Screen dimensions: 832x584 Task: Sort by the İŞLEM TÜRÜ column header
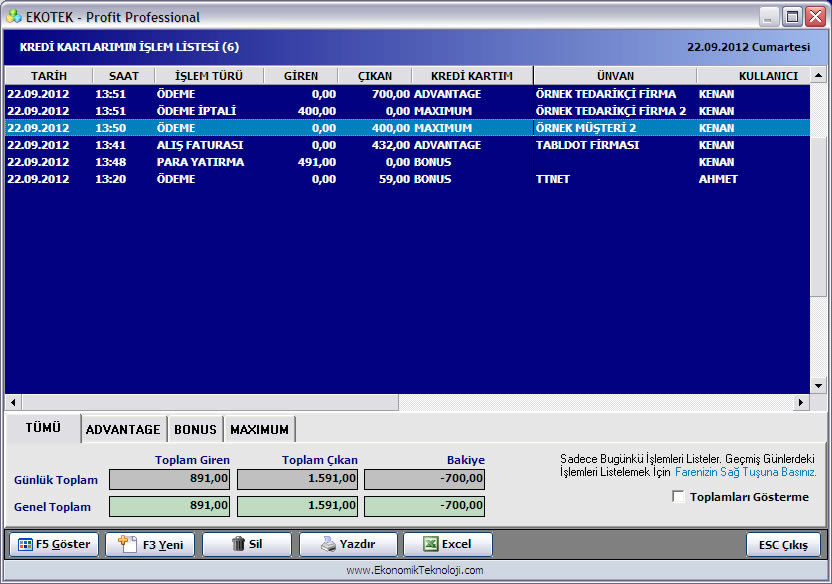(x=209, y=76)
